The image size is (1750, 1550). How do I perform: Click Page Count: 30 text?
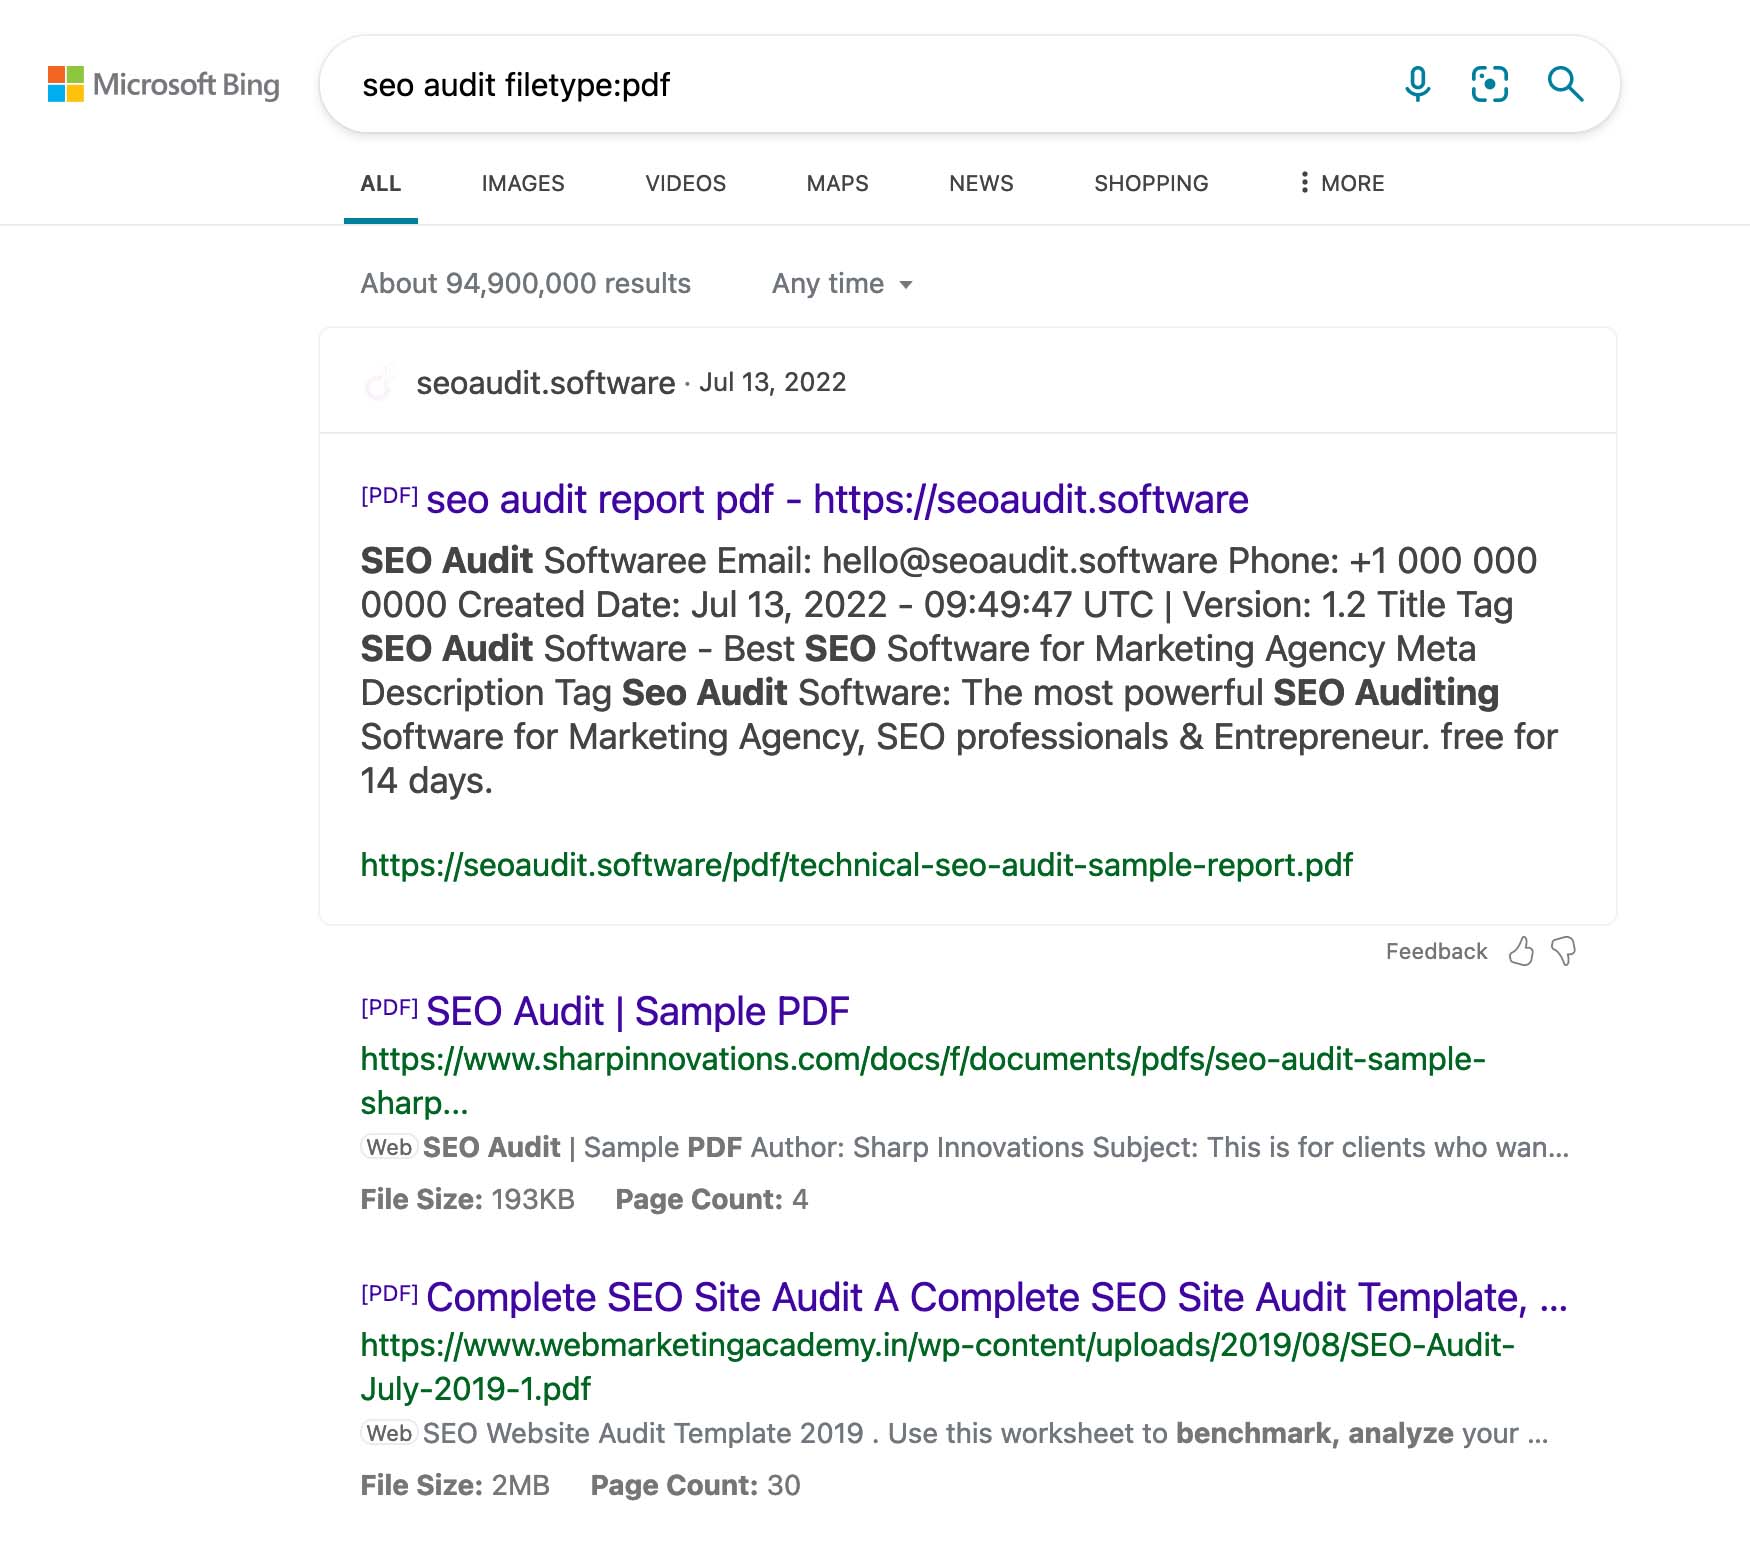[x=695, y=1485]
